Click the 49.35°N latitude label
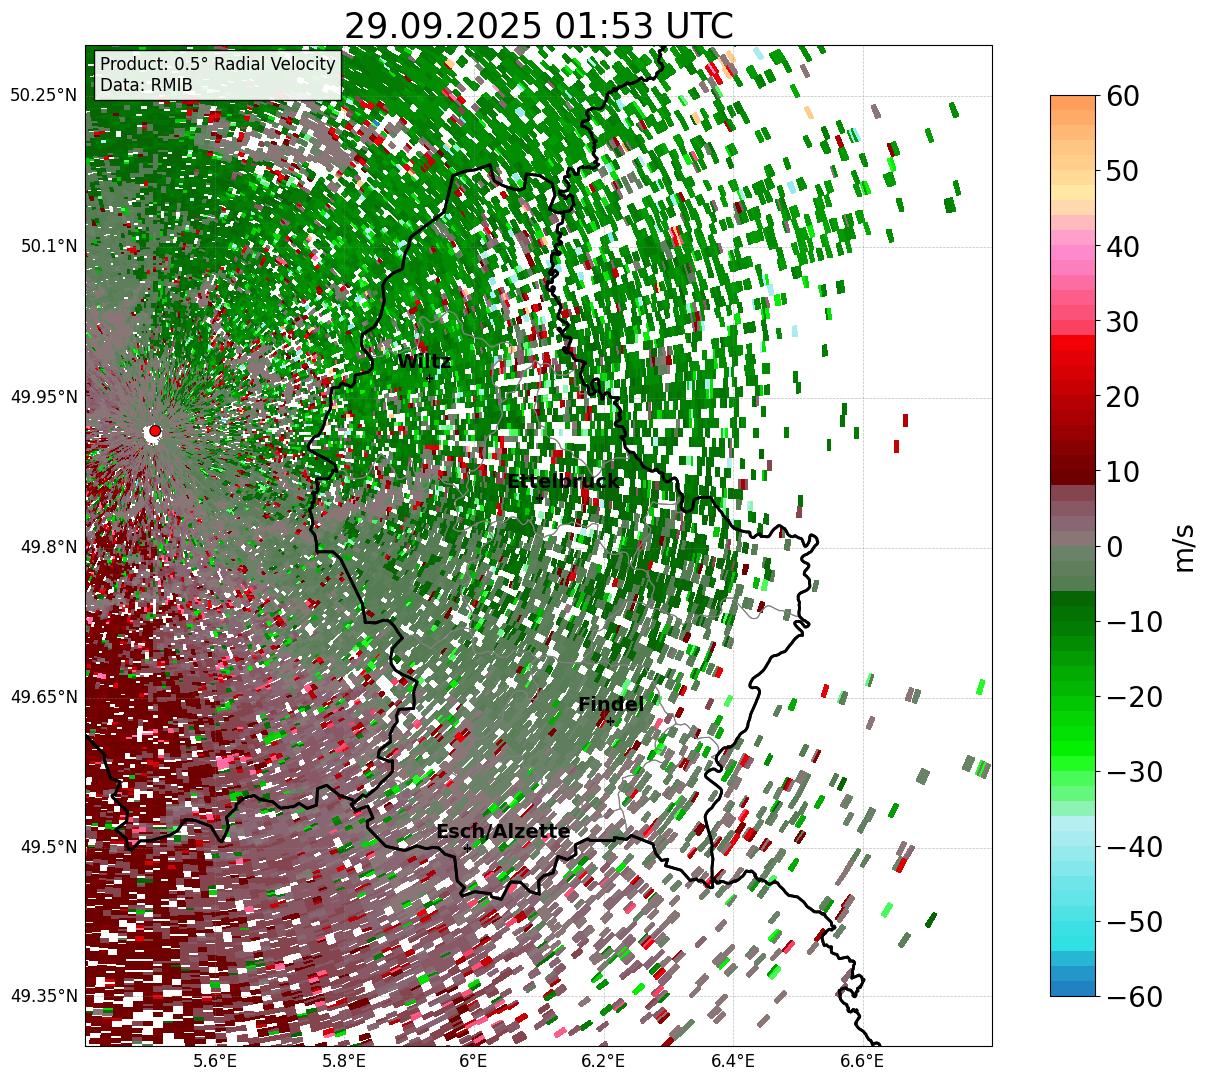The width and height of the screenshot is (1207, 1081). tap(44, 996)
